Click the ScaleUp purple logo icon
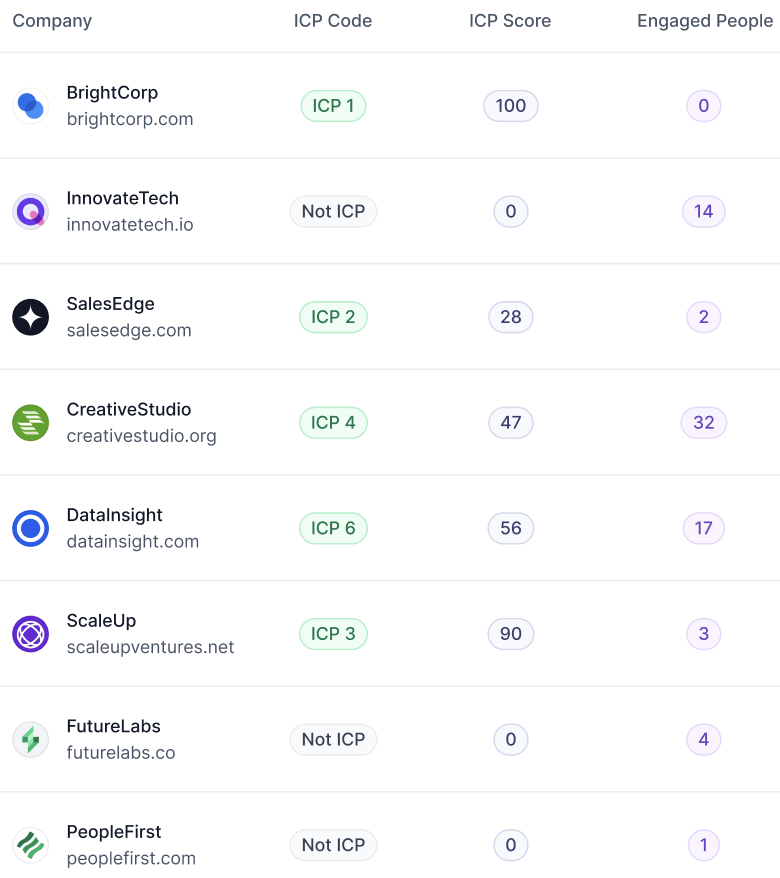The width and height of the screenshot is (780, 878). [30, 634]
